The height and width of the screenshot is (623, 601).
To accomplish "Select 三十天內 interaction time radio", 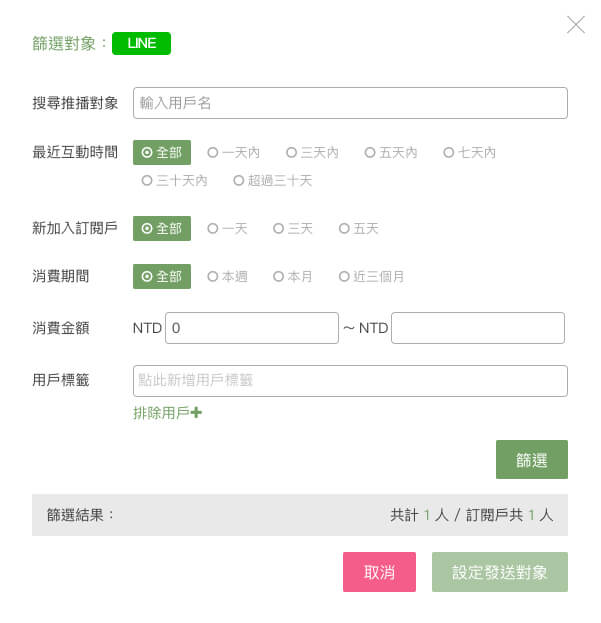I will coord(174,181).
